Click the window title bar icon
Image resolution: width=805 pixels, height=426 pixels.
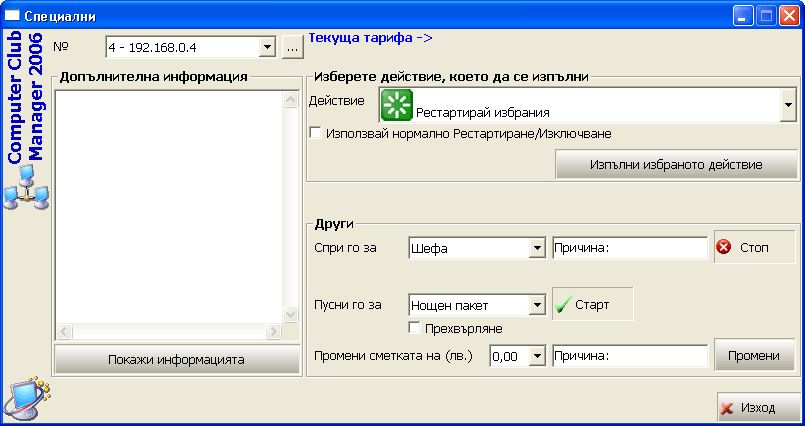(x=12, y=16)
